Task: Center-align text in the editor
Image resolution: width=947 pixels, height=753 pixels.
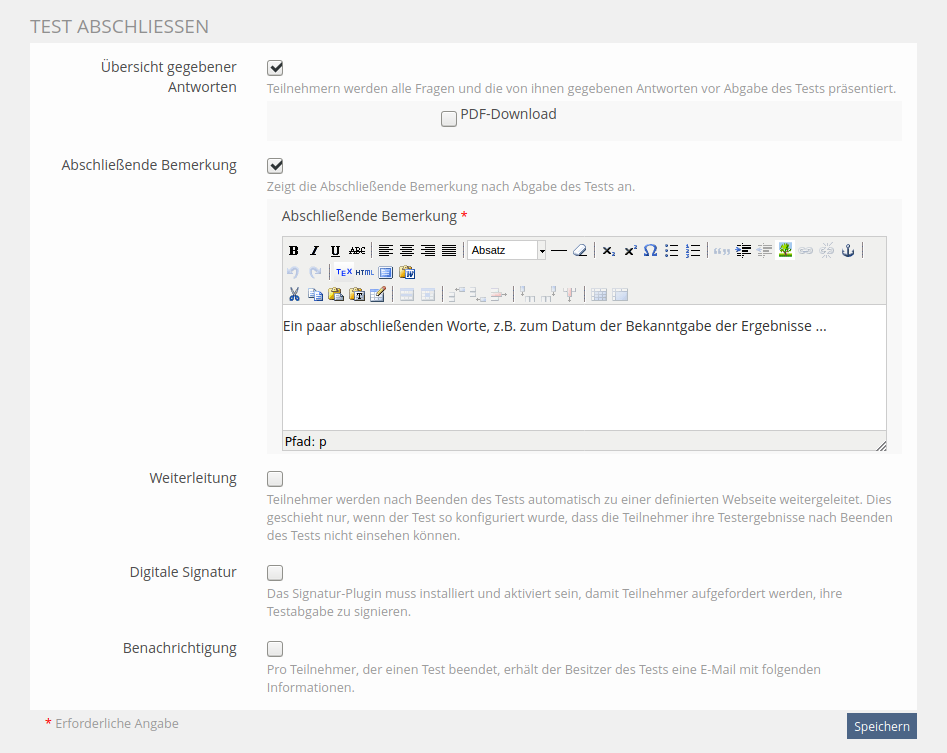Action: click(407, 251)
